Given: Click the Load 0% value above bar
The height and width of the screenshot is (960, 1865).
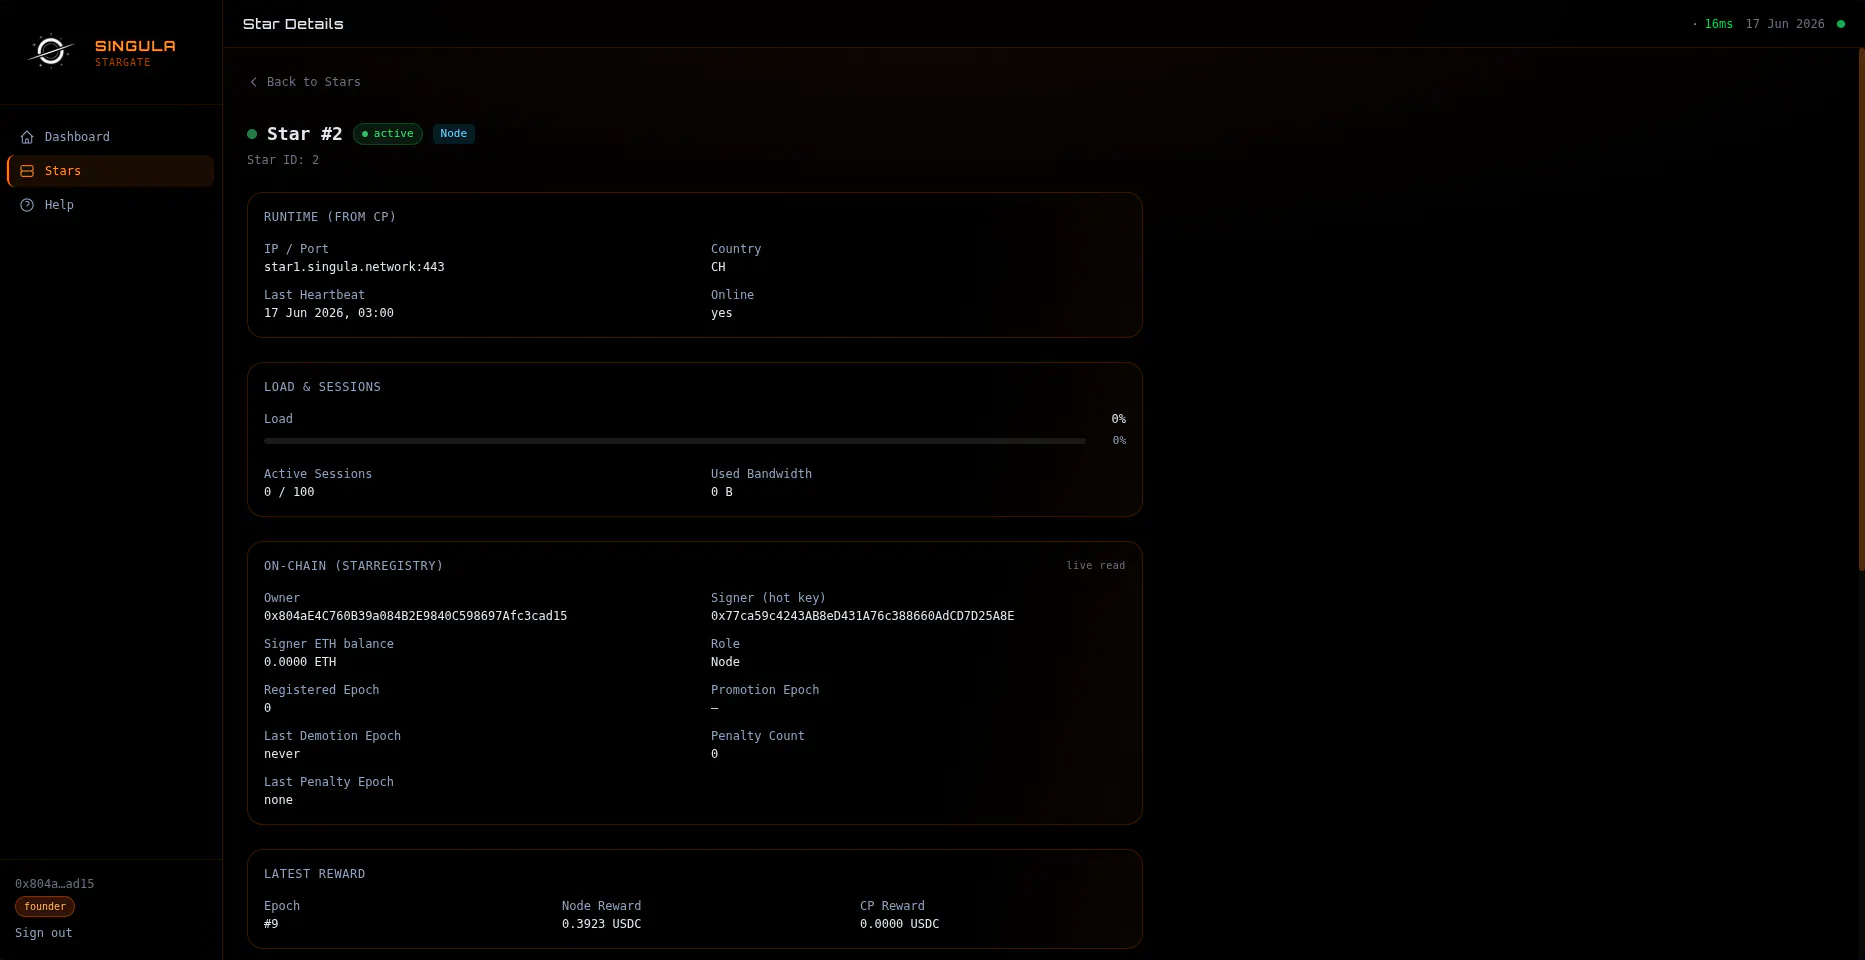Looking at the screenshot, I should [1119, 419].
